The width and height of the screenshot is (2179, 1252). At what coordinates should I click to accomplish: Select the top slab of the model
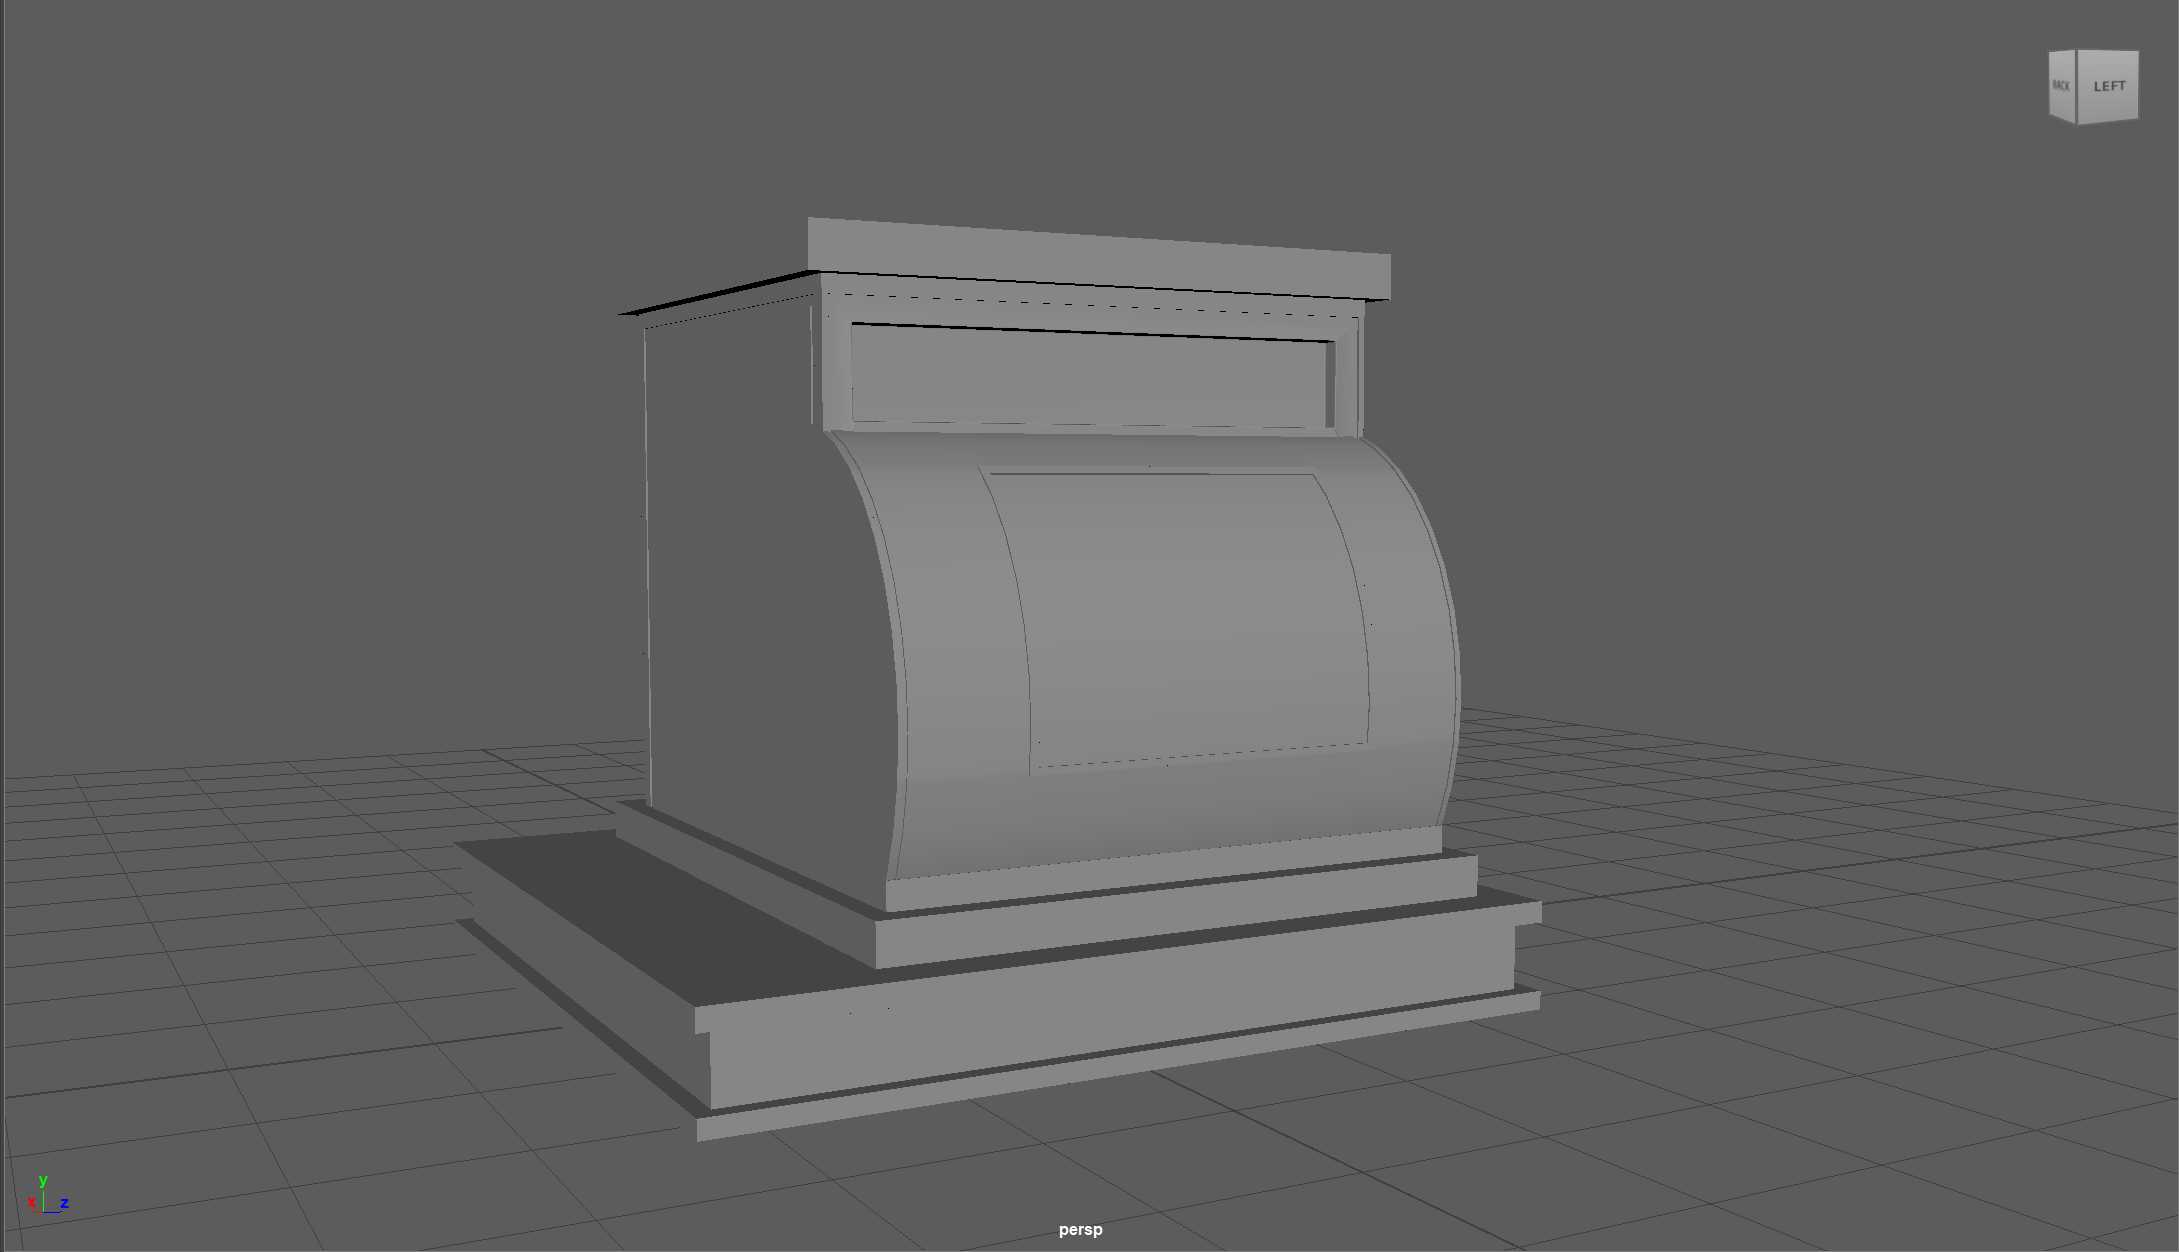[x=1100, y=260]
